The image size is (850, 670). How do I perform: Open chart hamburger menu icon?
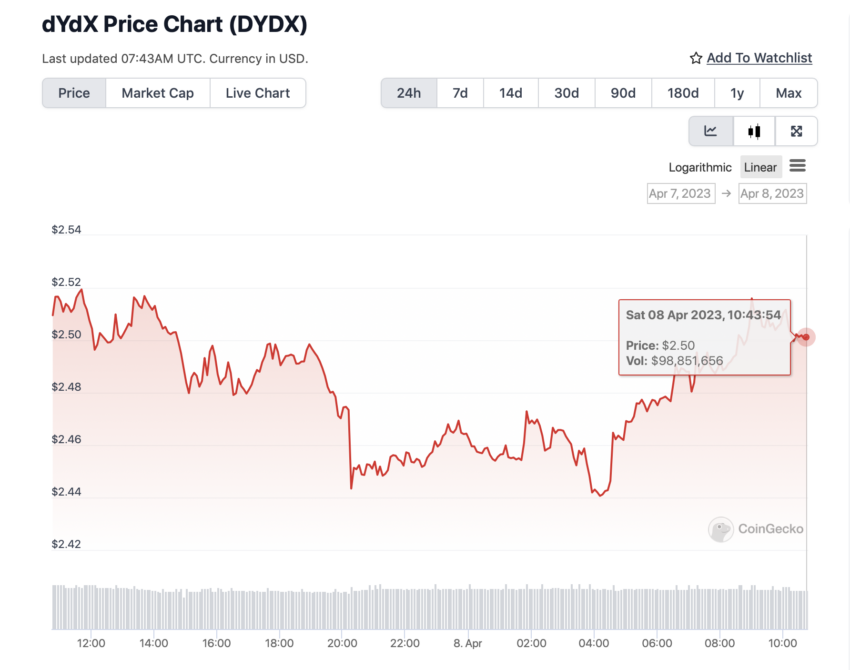pyautogui.click(x=797, y=166)
